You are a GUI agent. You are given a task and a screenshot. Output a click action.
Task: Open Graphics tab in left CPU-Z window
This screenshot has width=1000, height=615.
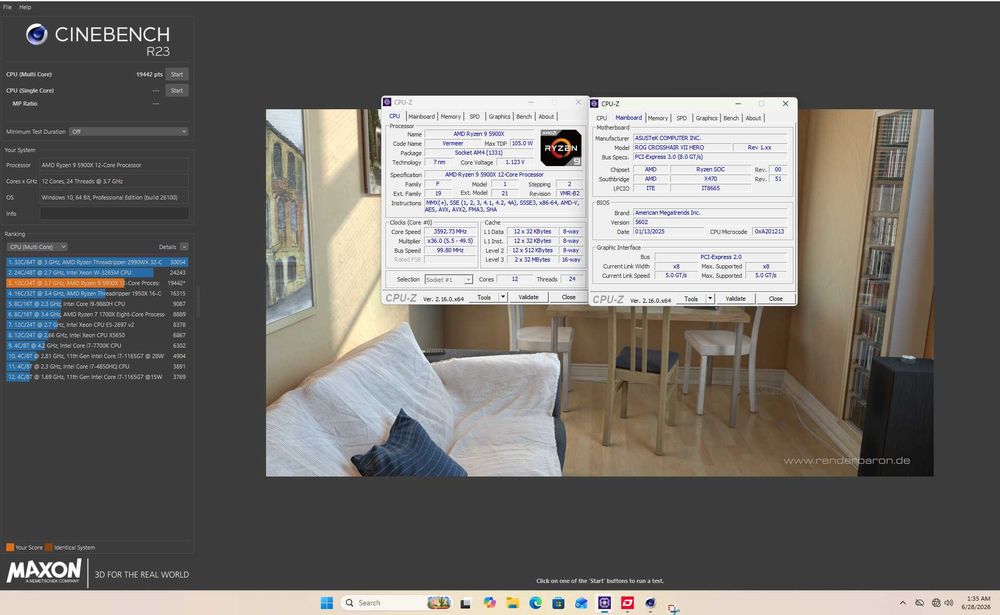coord(499,116)
